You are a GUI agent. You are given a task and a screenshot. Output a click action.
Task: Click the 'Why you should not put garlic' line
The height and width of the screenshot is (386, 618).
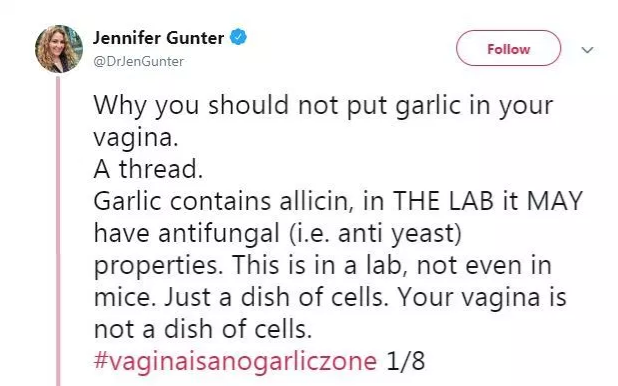[x=324, y=106]
